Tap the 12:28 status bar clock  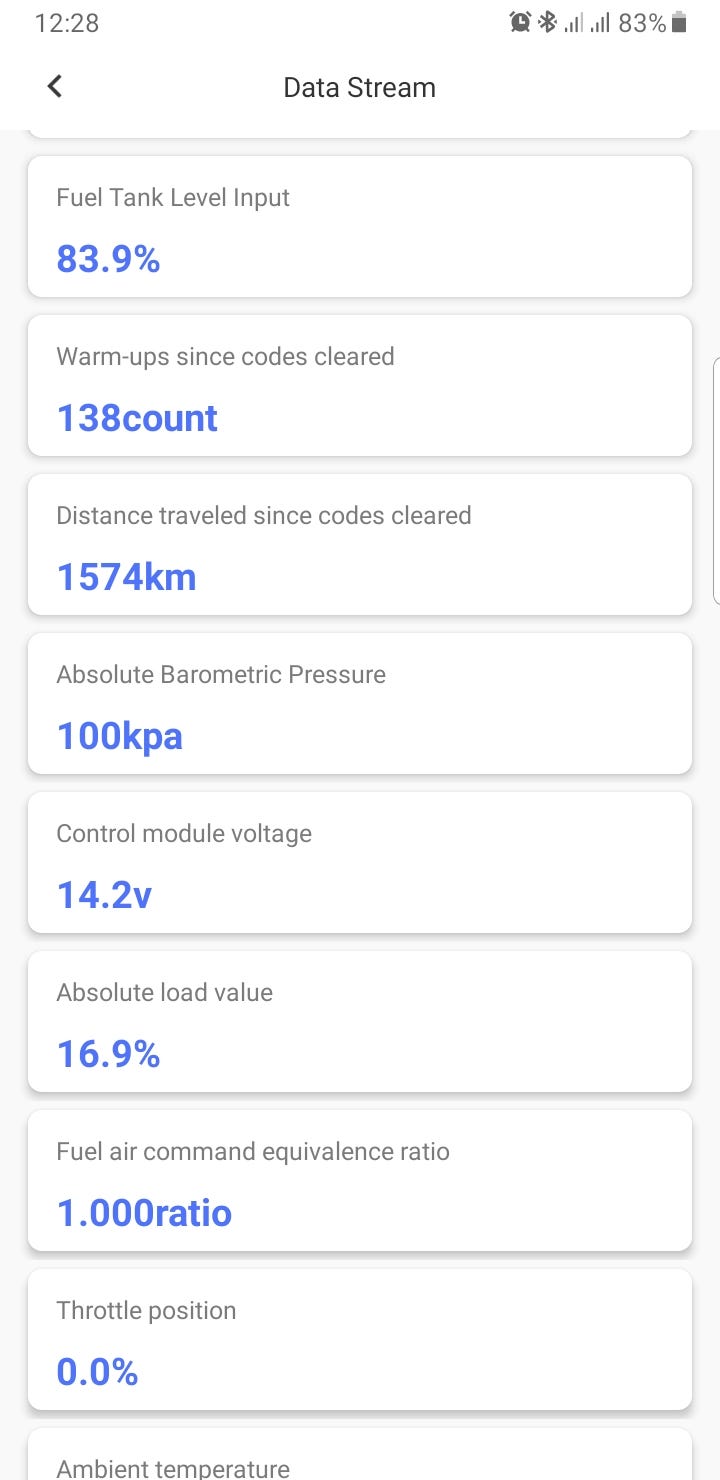(x=67, y=23)
